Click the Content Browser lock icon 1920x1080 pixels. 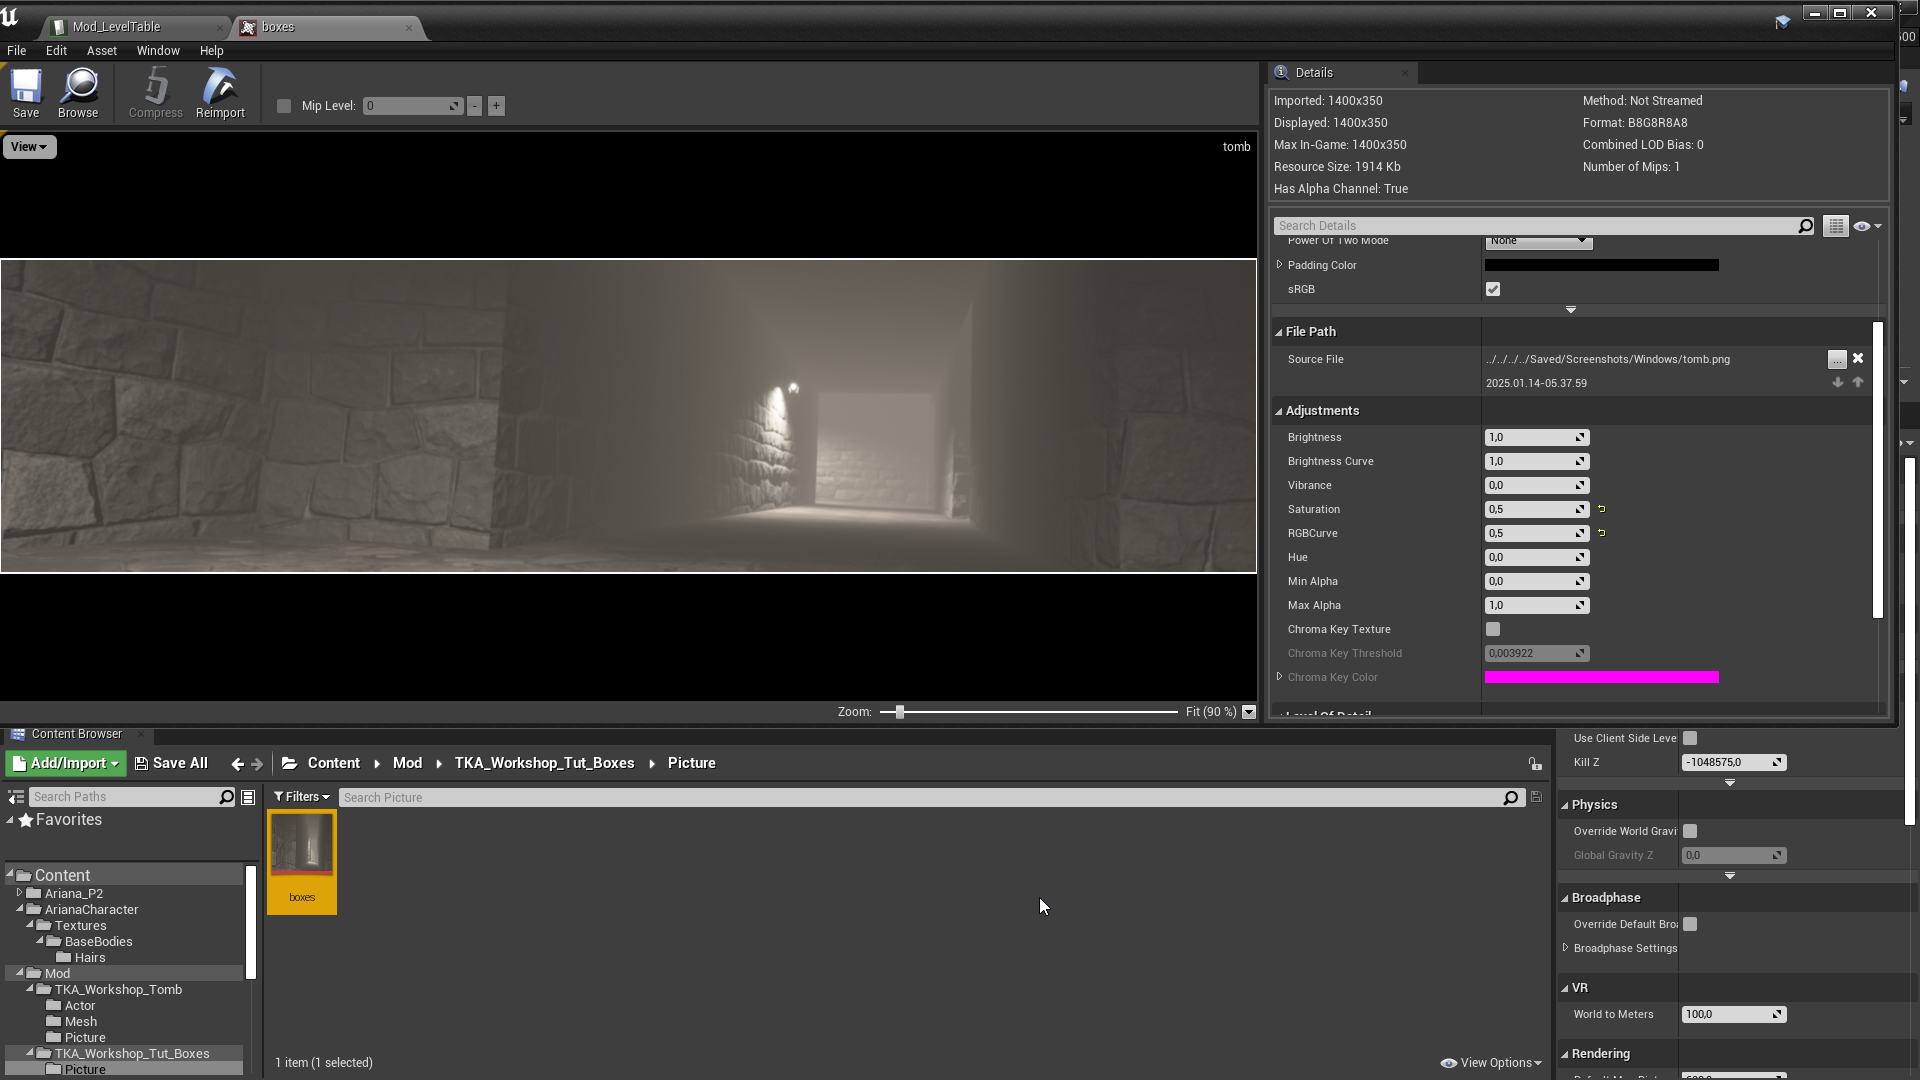pyautogui.click(x=1535, y=764)
